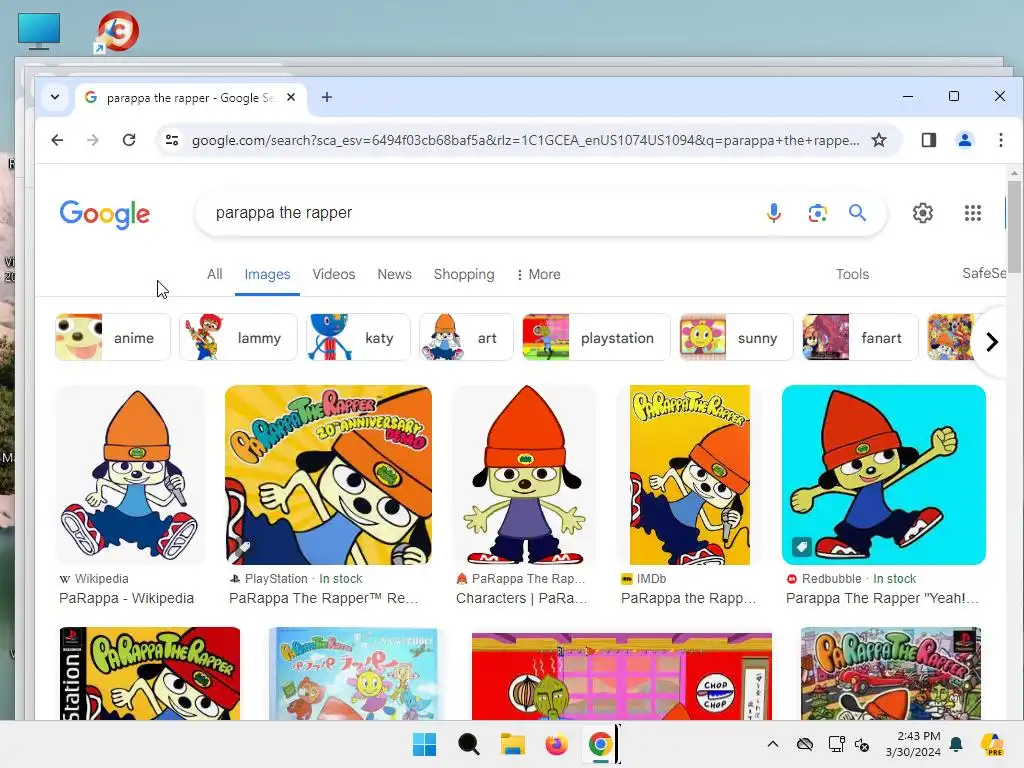Show more suggestion chips with arrow
The image size is (1024, 768).
click(x=991, y=341)
